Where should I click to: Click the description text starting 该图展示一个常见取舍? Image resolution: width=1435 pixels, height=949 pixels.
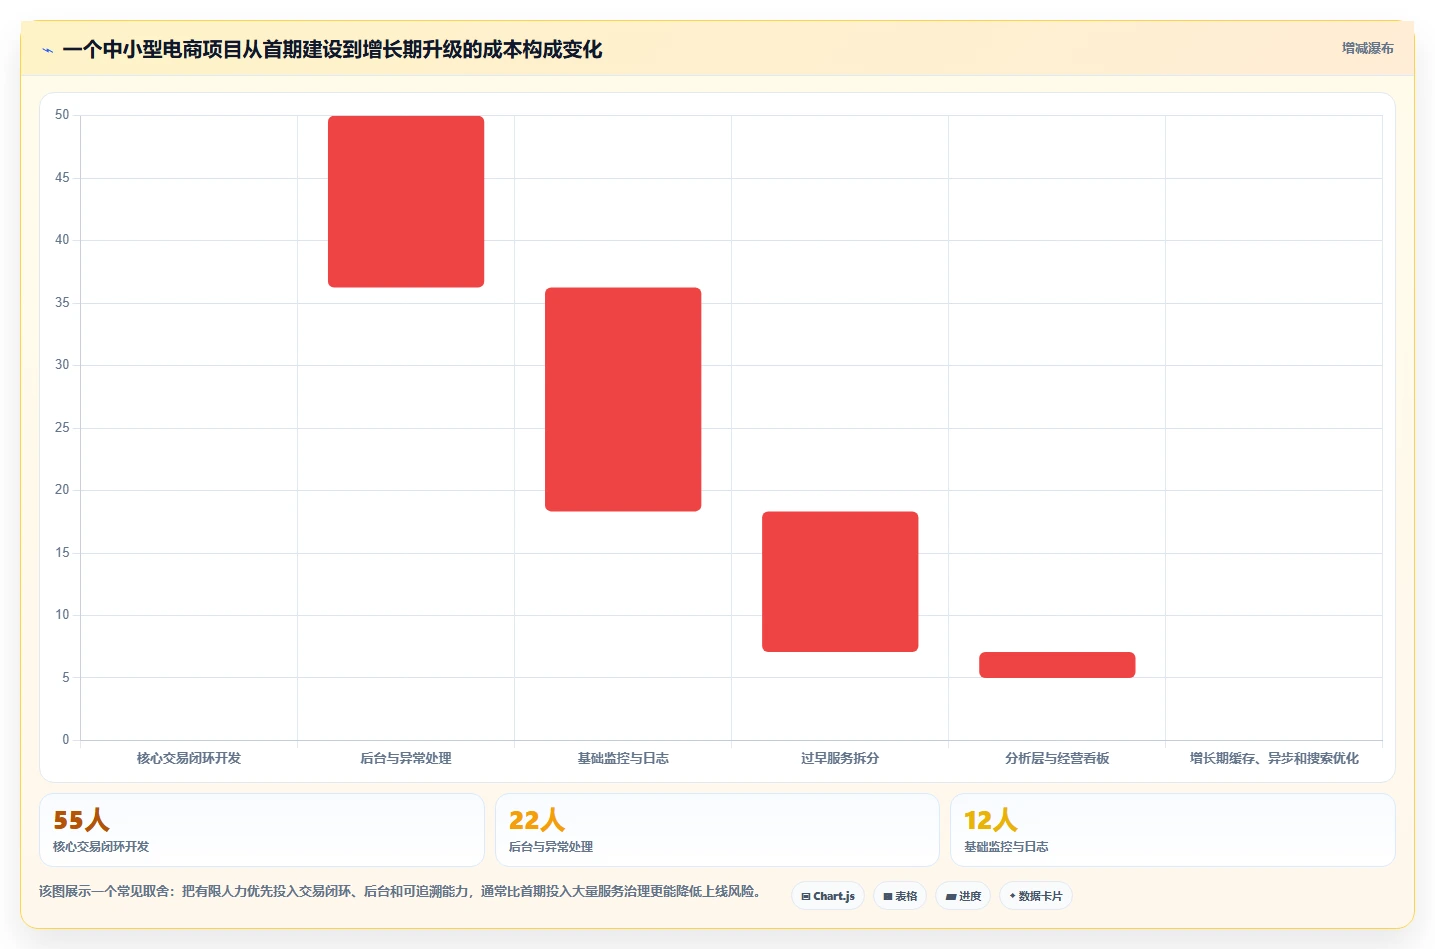[x=400, y=891]
